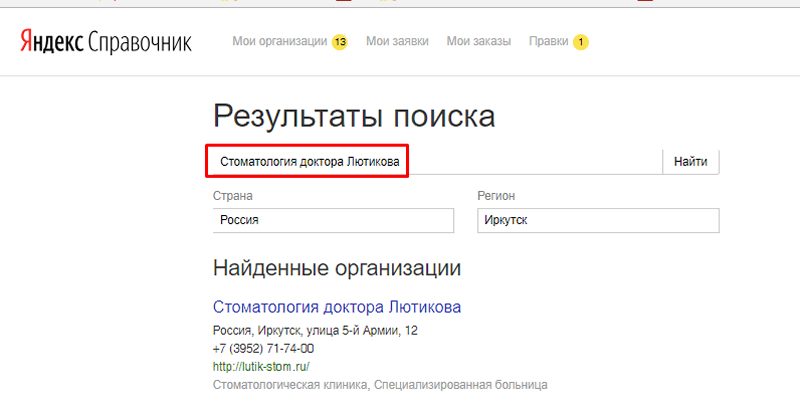Click the Регион label
Image resolution: width=800 pixels, height=404 pixels.
click(496, 196)
